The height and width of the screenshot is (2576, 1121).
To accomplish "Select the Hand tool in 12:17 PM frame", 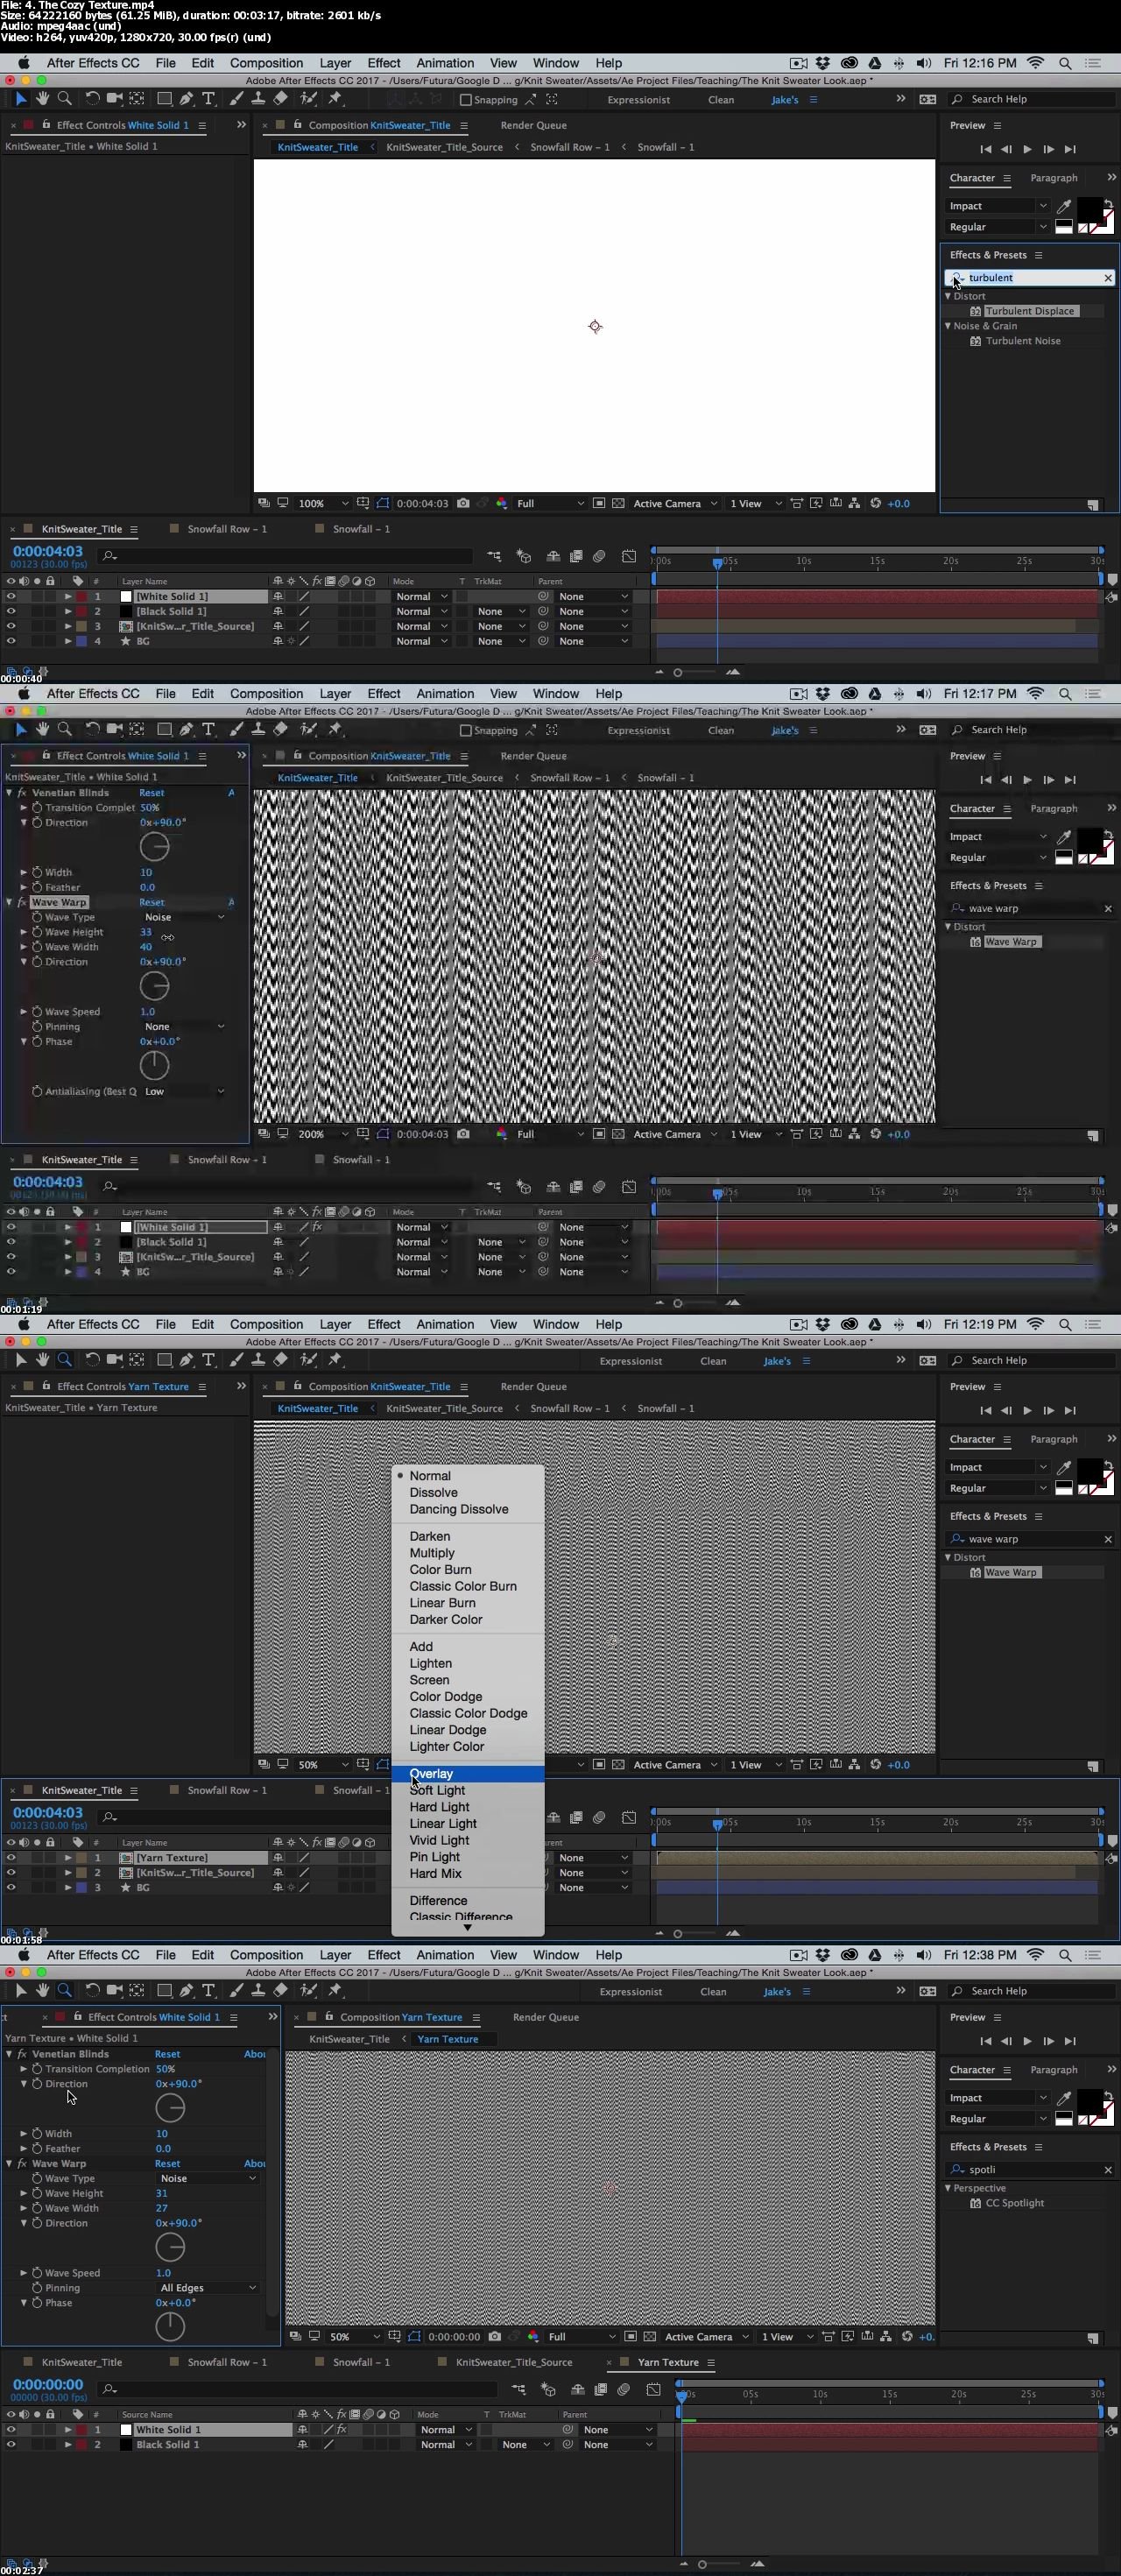I will click(x=42, y=729).
